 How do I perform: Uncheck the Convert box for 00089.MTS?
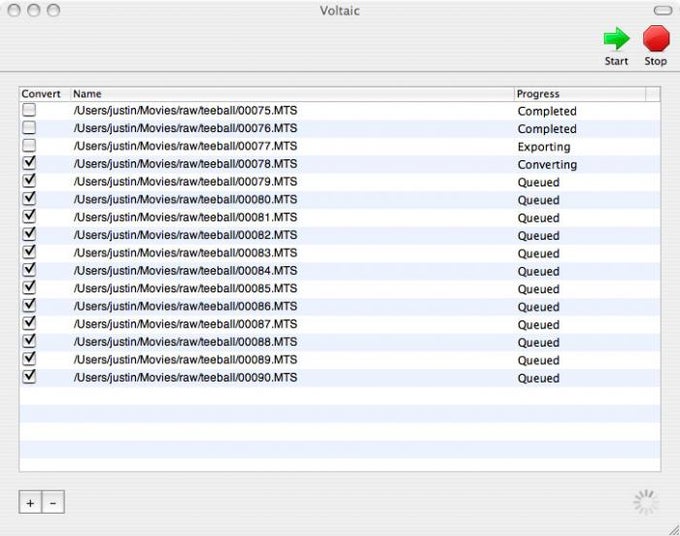(x=29, y=359)
